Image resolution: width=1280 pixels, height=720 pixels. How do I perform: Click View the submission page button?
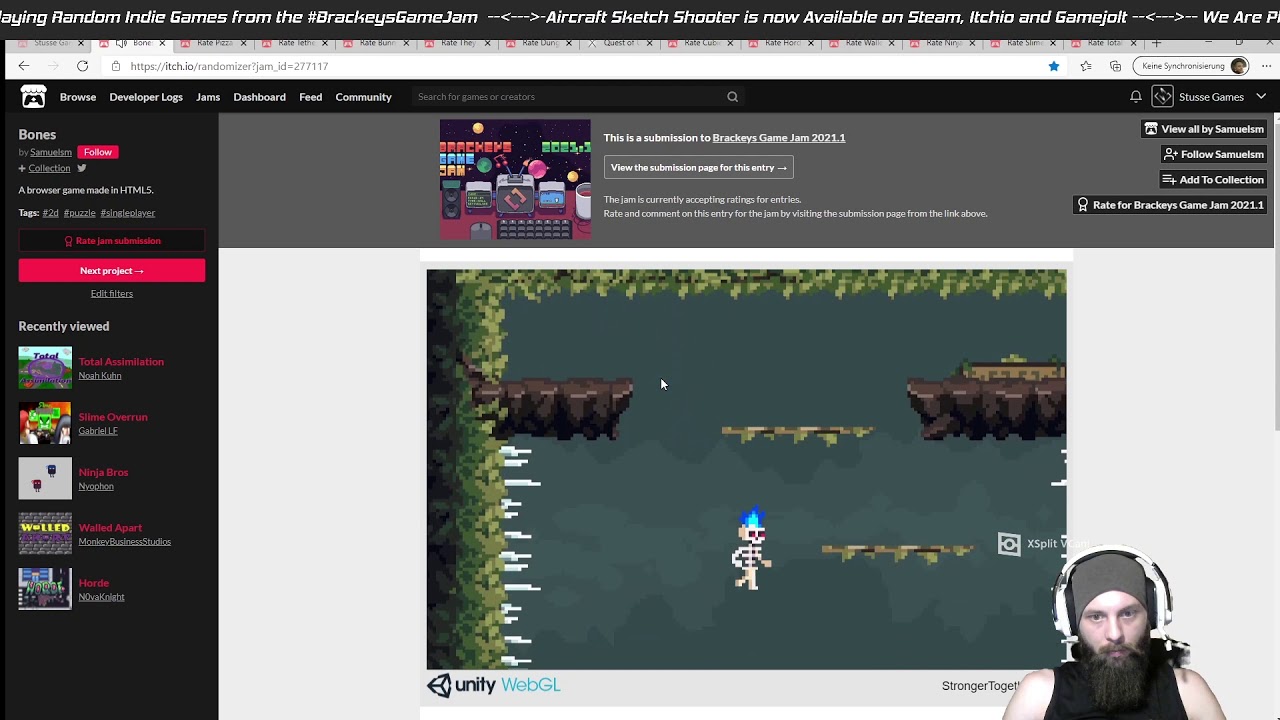click(x=698, y=168)
